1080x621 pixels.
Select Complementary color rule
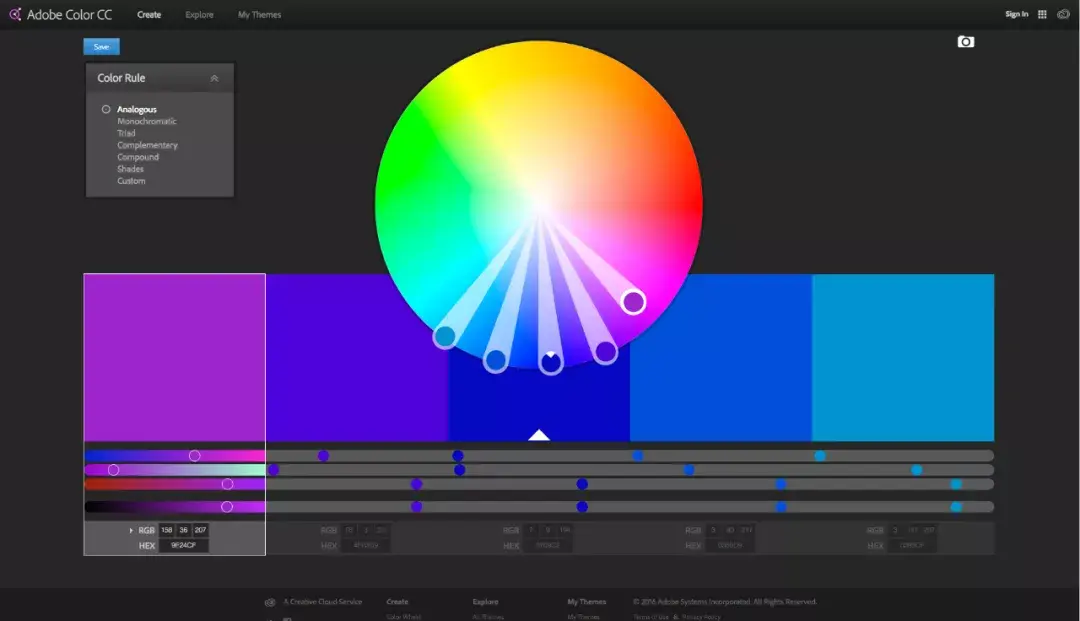pyautogui.click(x=147, y=145)
